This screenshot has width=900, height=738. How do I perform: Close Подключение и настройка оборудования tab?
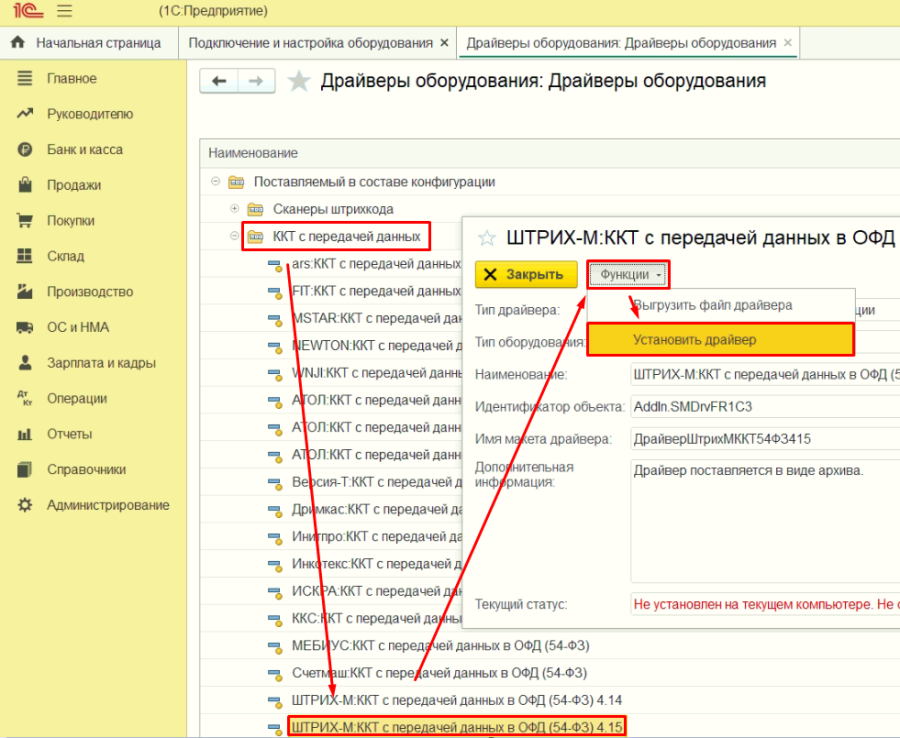(444, 43)
